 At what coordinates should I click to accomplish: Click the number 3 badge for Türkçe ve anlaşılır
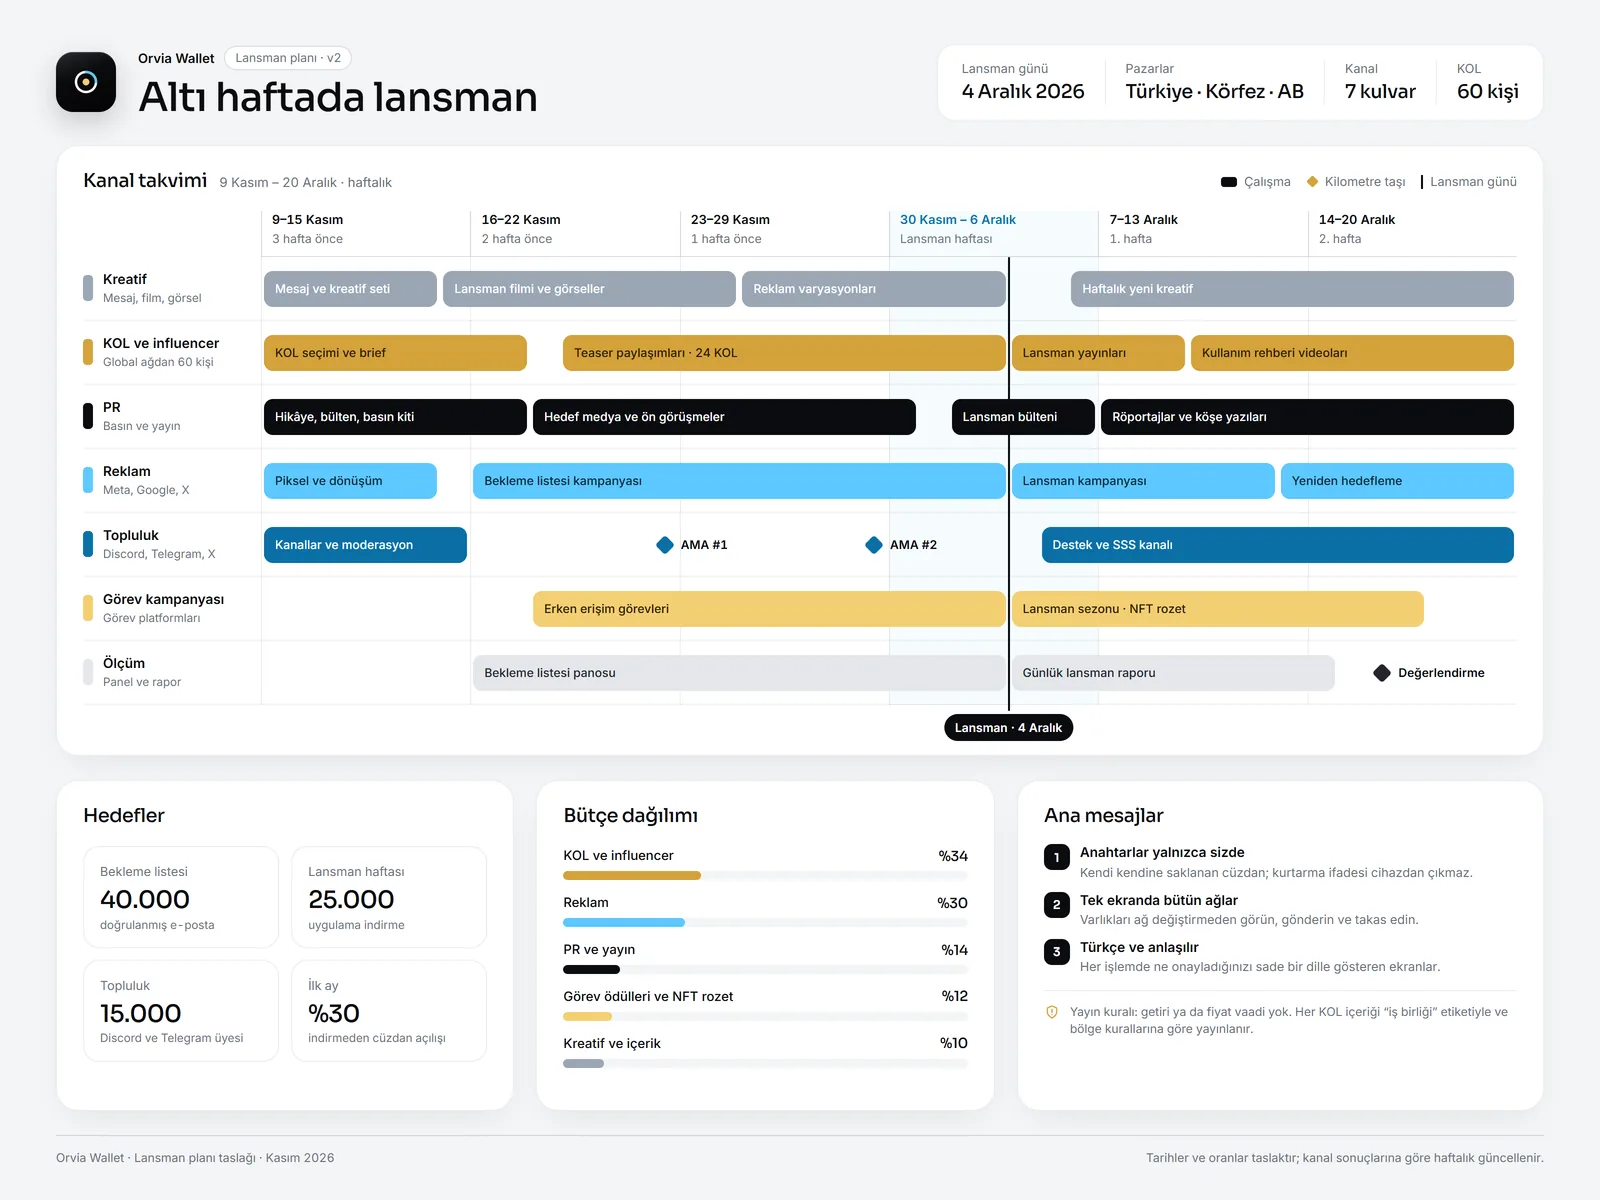pos(1057,952)
